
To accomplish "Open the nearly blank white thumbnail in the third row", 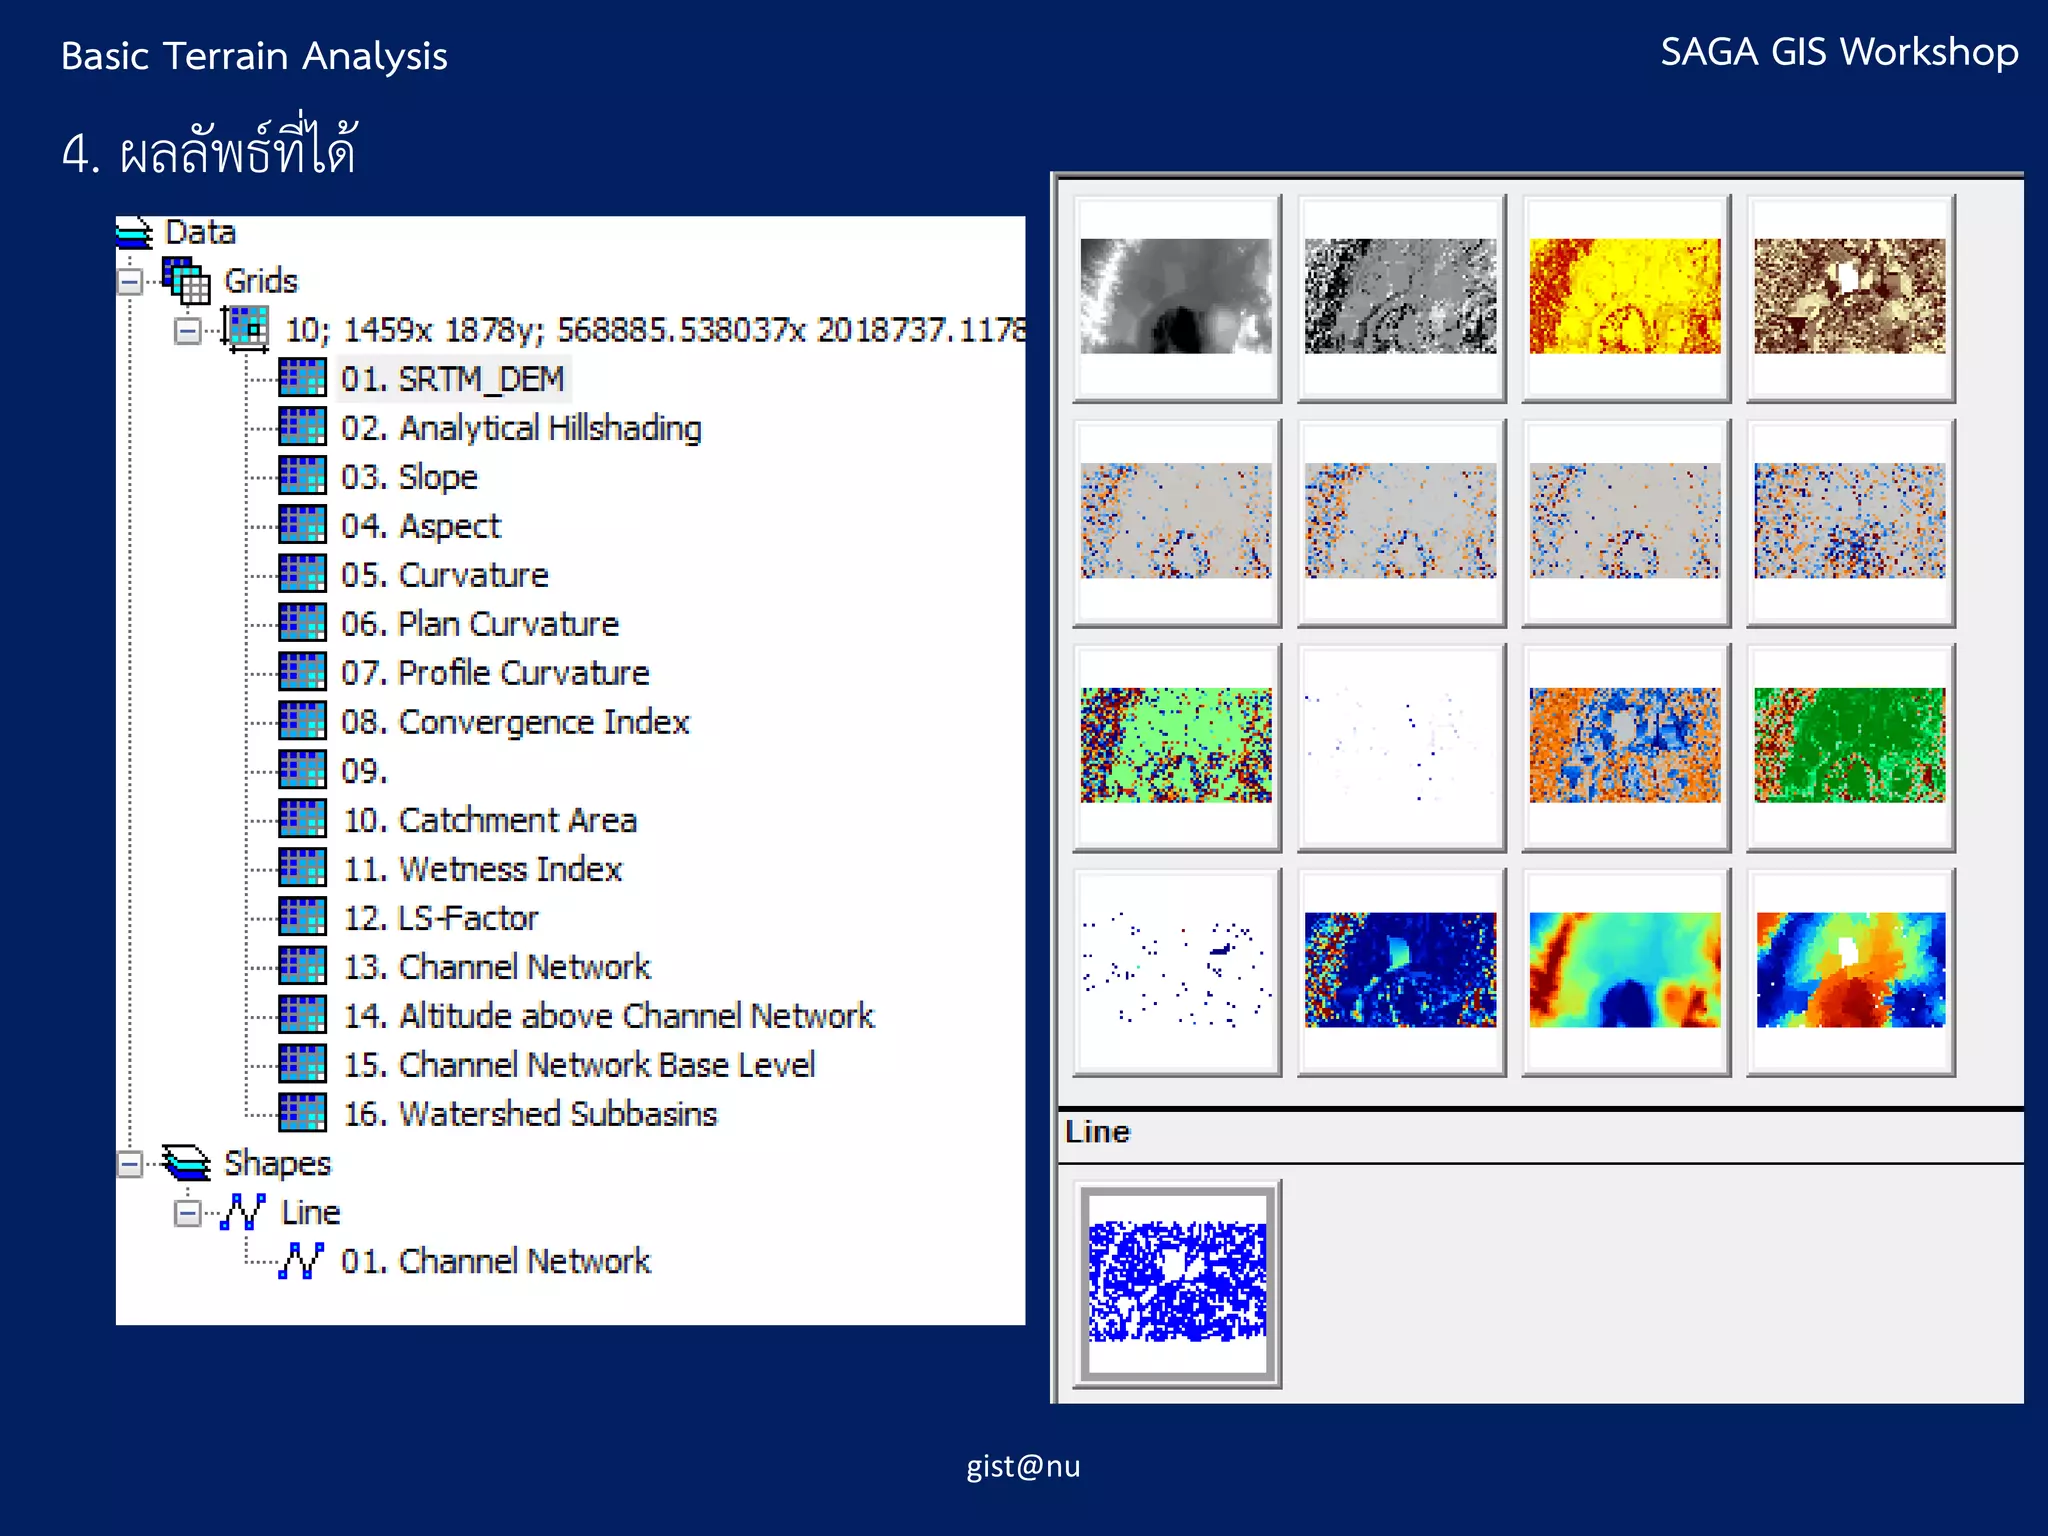I will point(1401,747).
